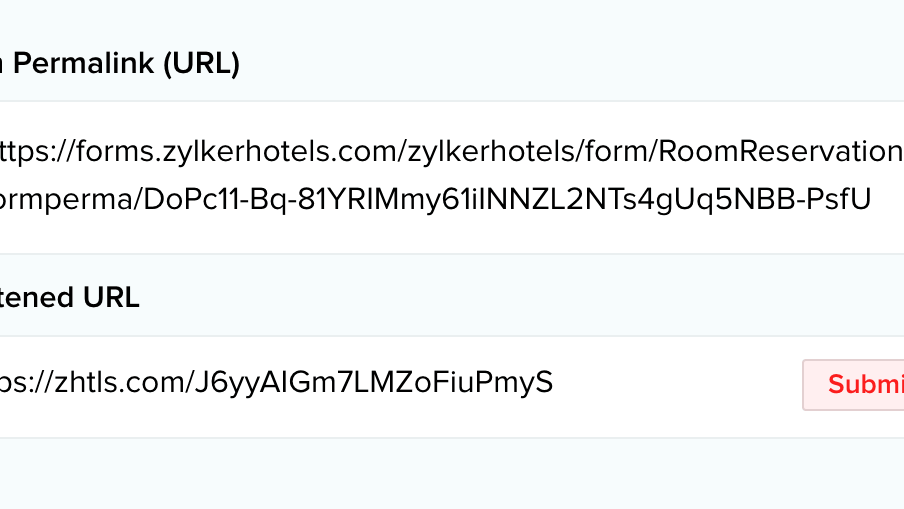The image size is (904, 509).
Task: Click the word URL in Shortened URL heading
Action: 112,297
